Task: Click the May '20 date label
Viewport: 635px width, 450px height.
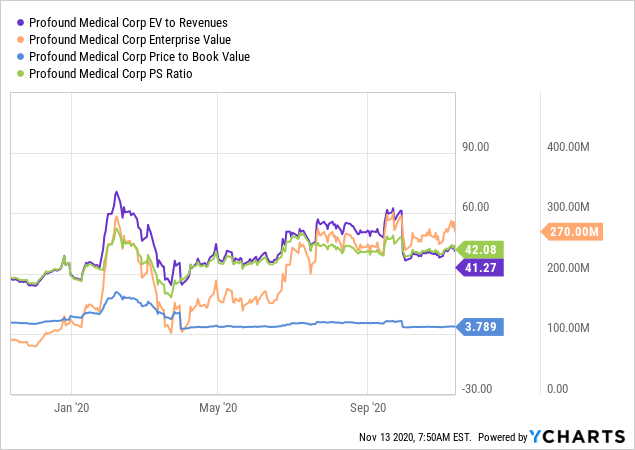Action: (x=218, y=408)
